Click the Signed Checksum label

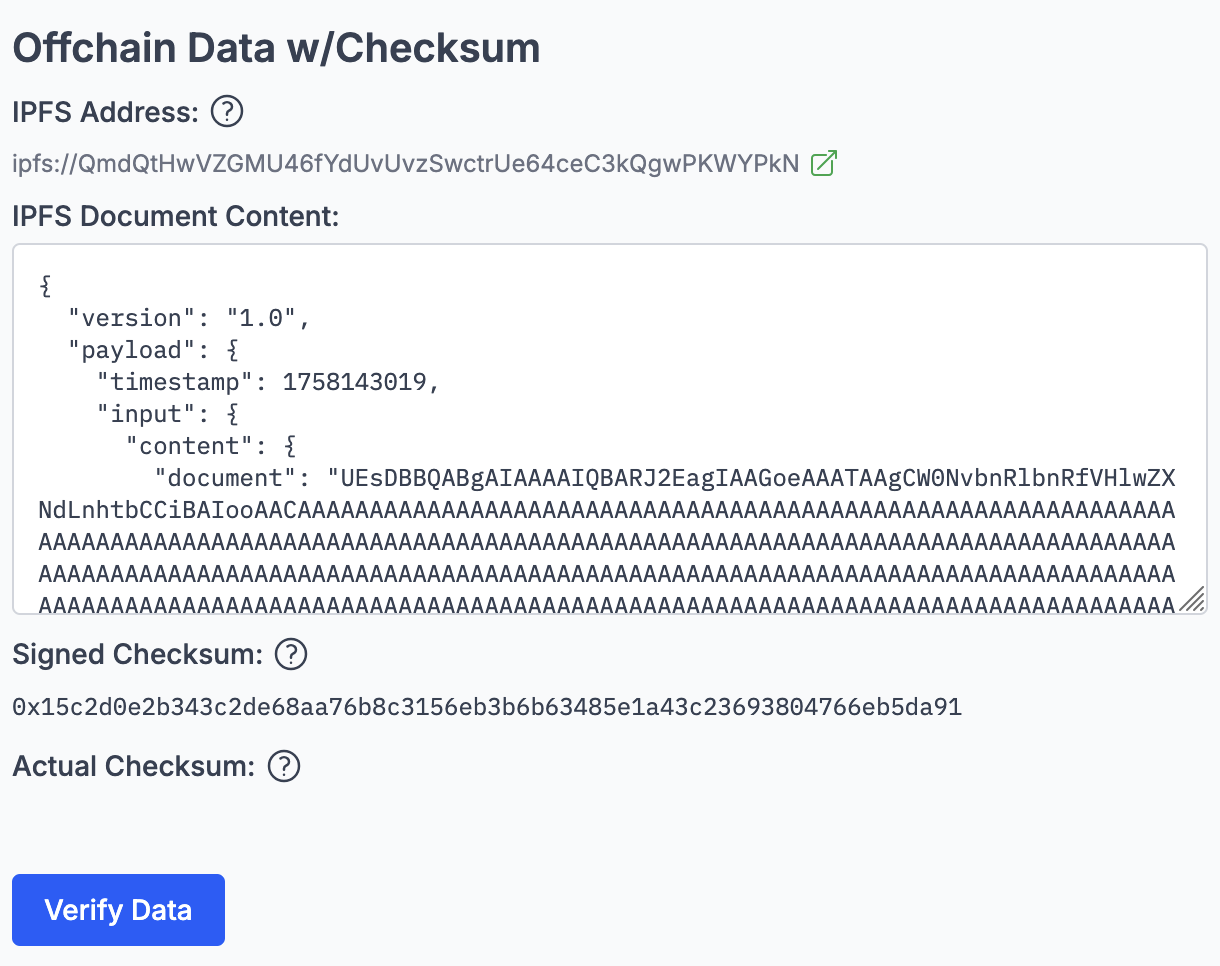[x=138, y=655]
